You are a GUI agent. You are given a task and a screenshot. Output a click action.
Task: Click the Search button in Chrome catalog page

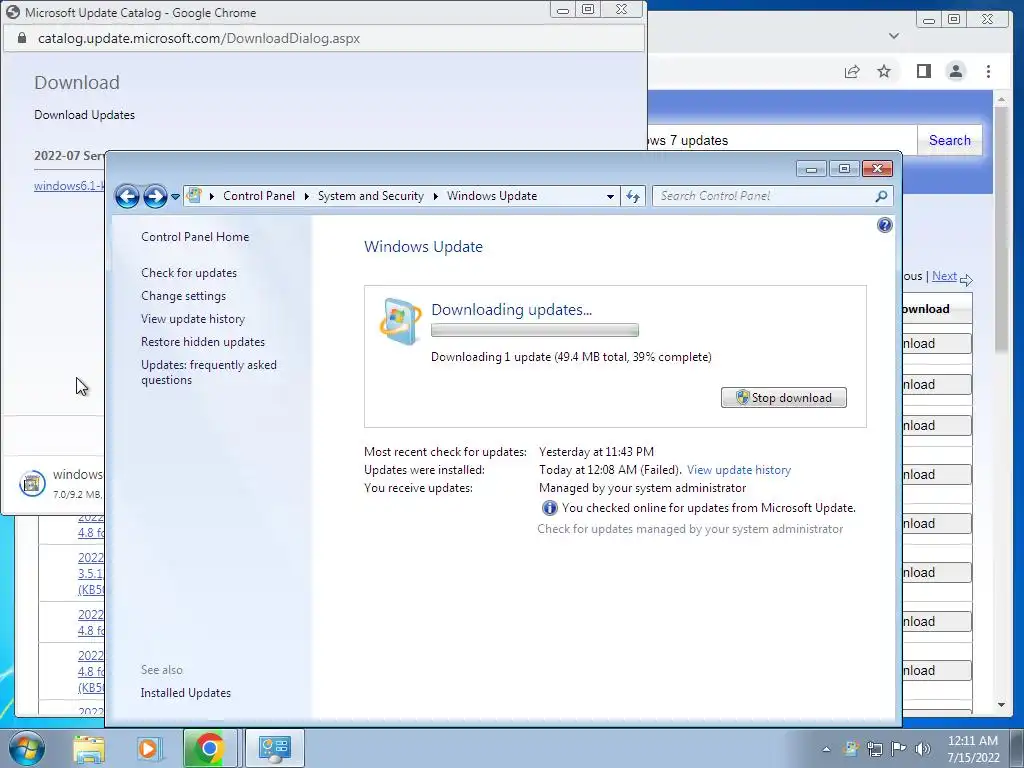950,140
